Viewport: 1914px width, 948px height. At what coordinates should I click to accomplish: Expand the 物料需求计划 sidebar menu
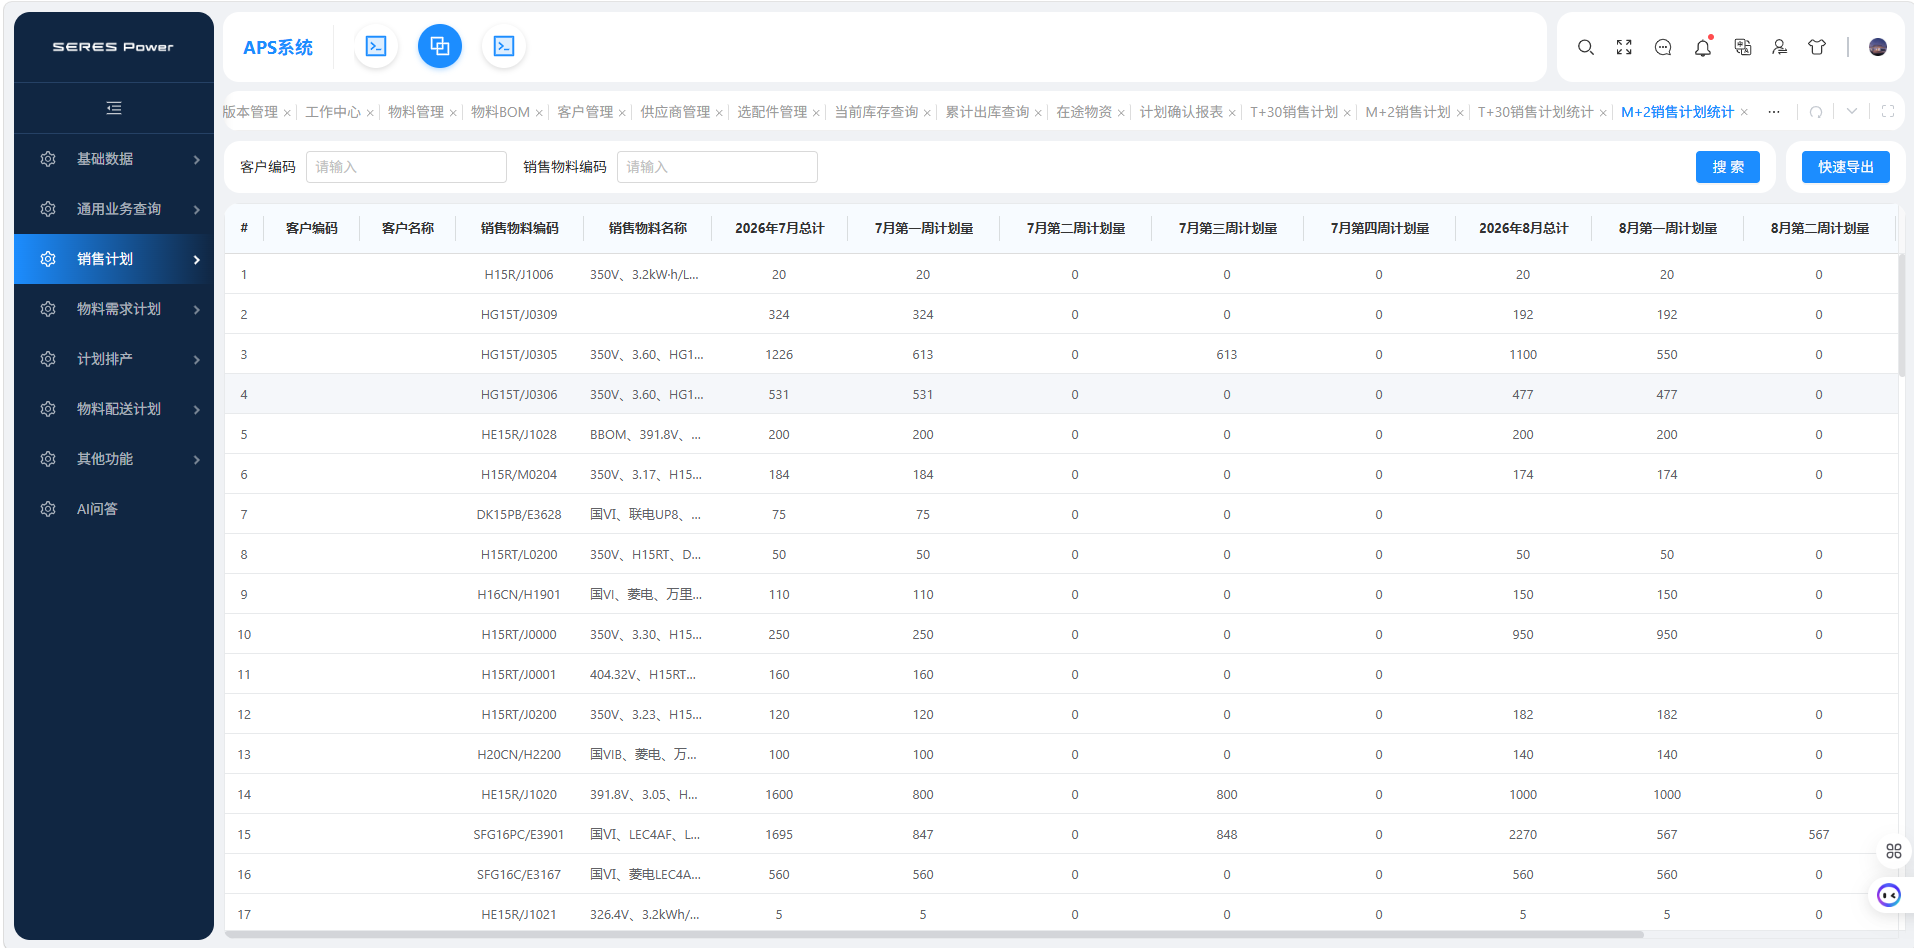(x=114, y=309)
